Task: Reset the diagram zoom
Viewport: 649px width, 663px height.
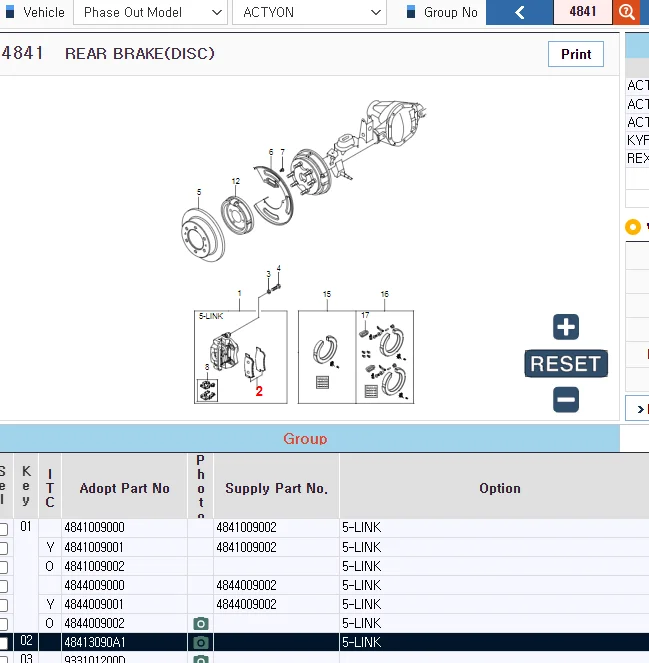Action: (566, 363)
